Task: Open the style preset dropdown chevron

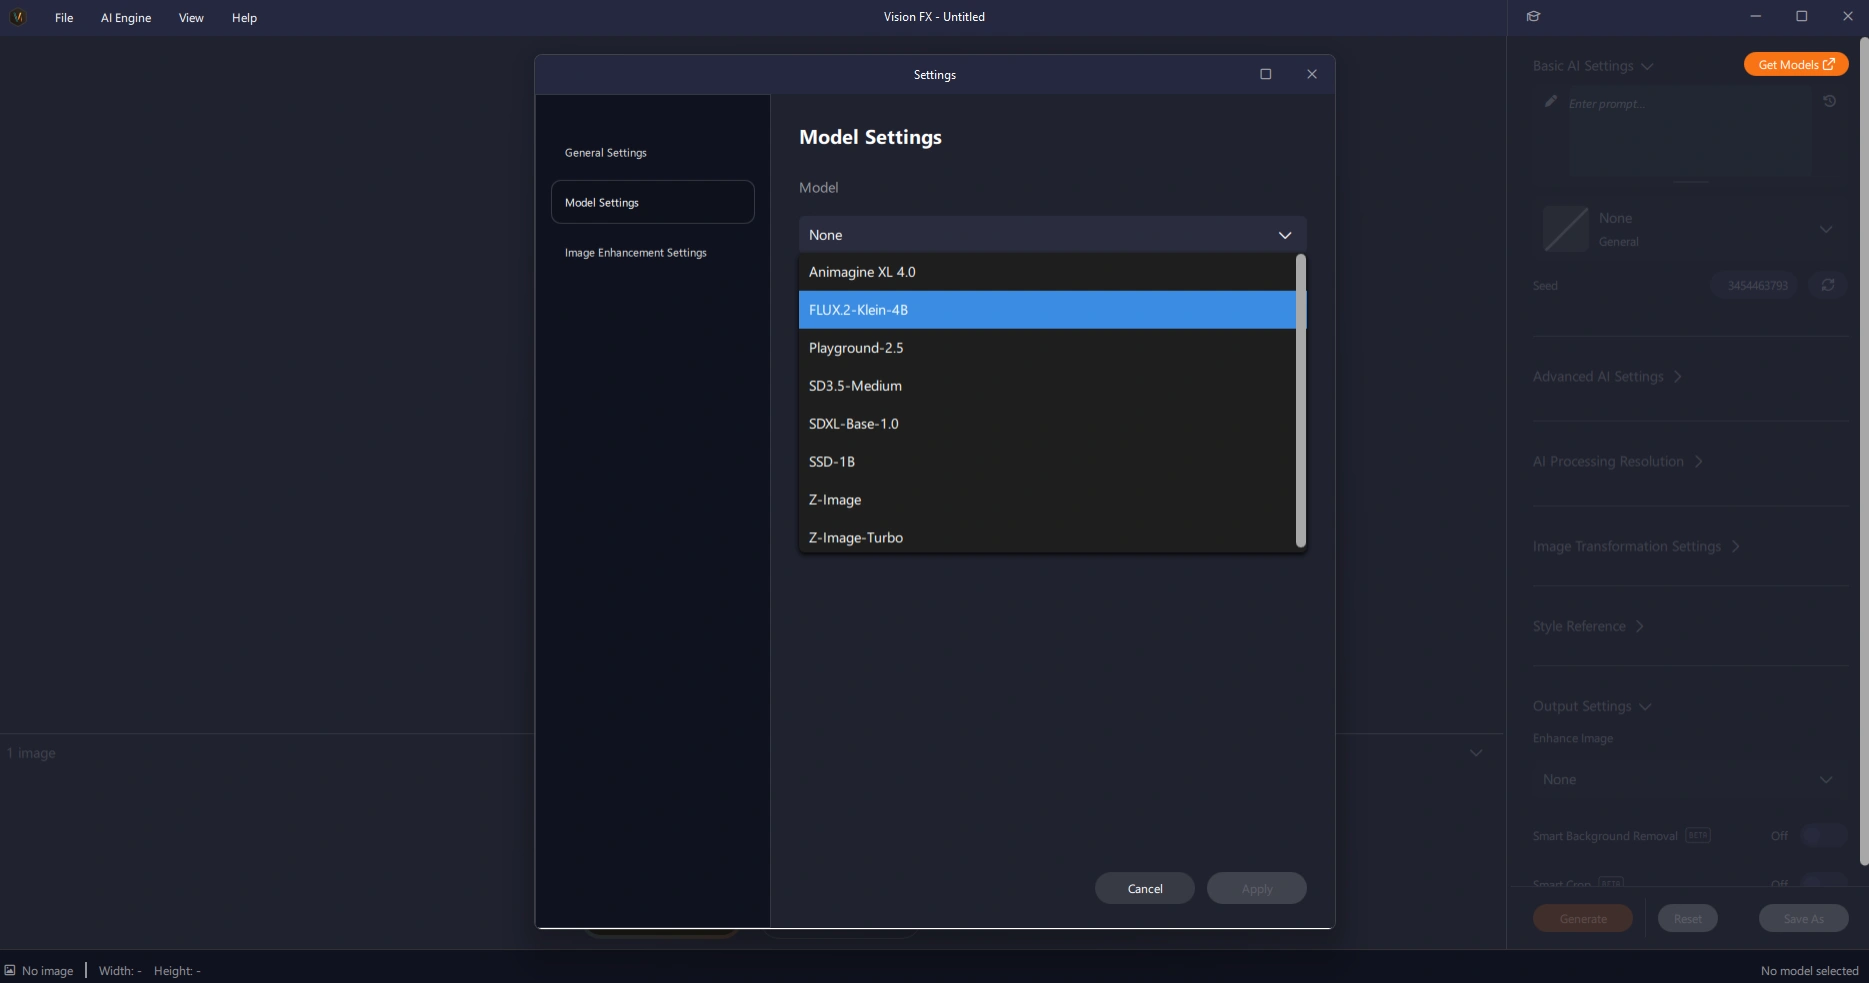Action: click(x=1826, y=229)
